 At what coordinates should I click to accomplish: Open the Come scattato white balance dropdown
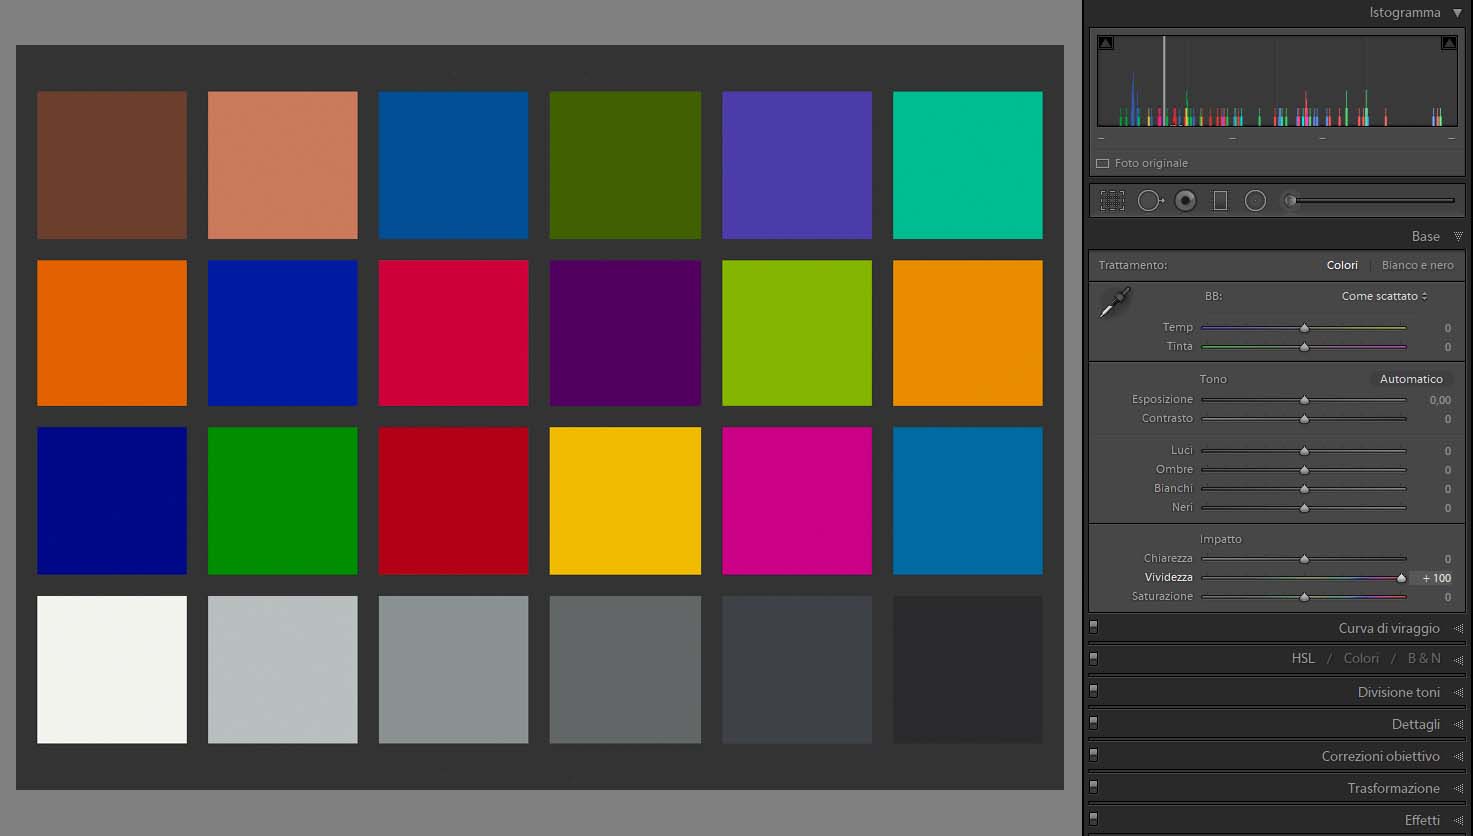1384,296
